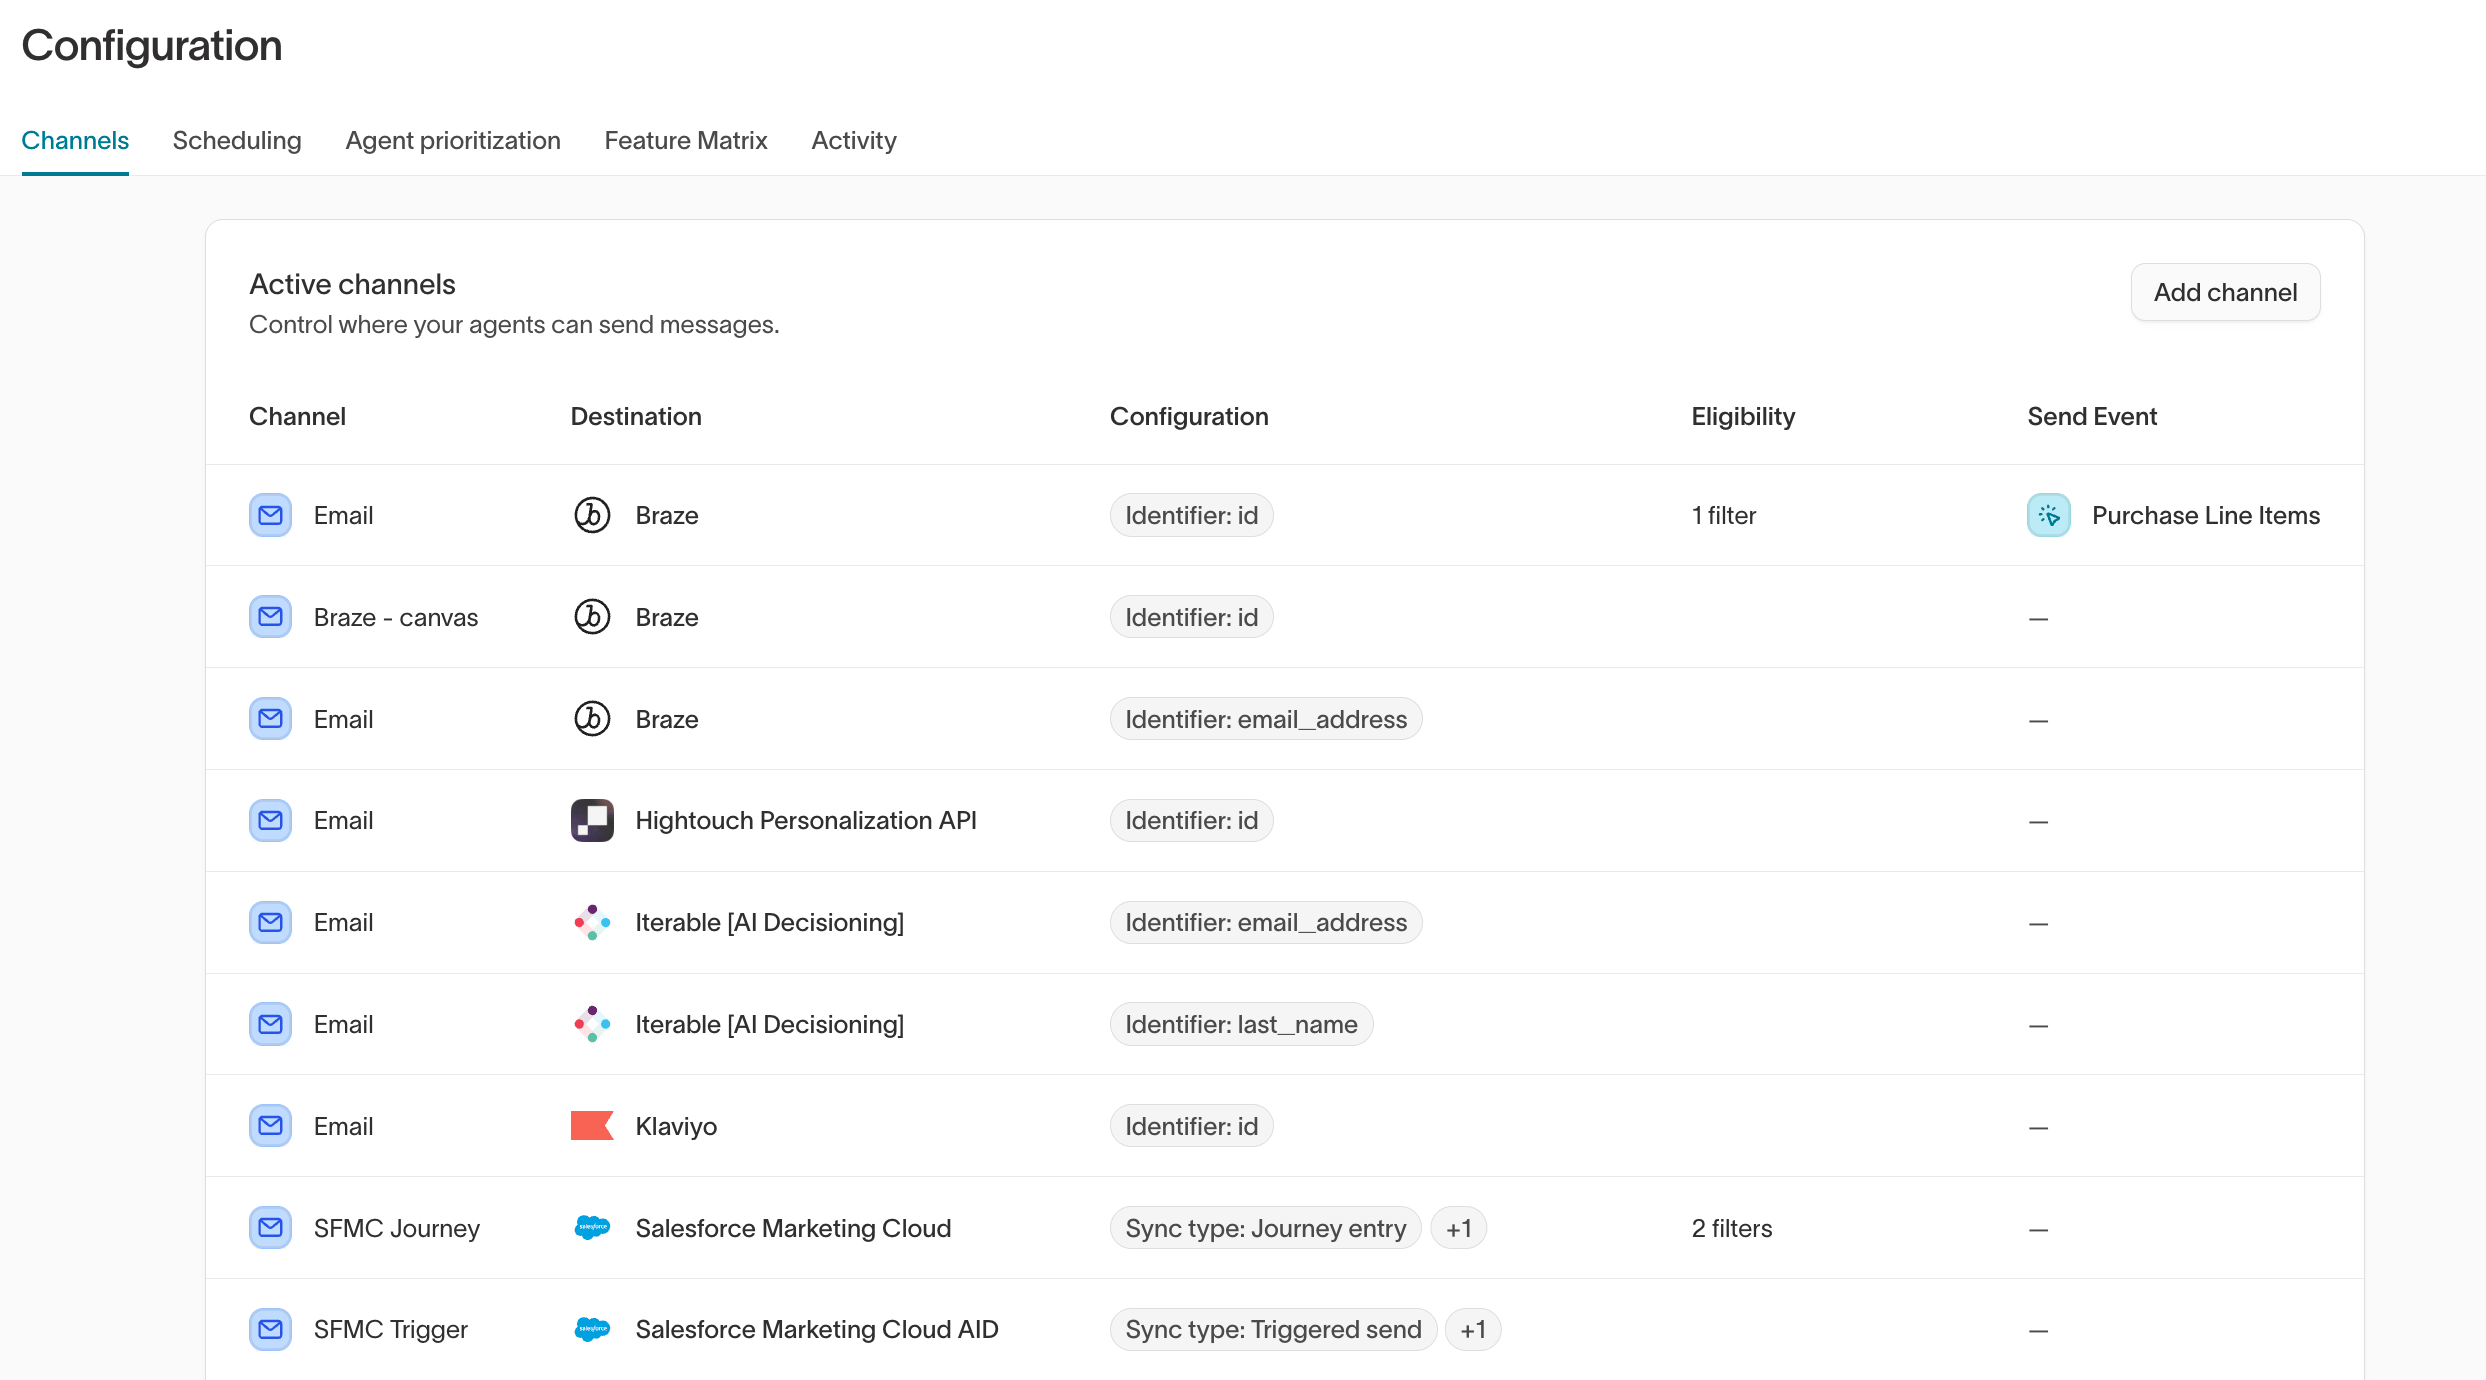The width and height of the screenshot is (2486, 1380).
Task: Click the email icon in the Hightouch Personalization API row
Action: tap(270, 820)
